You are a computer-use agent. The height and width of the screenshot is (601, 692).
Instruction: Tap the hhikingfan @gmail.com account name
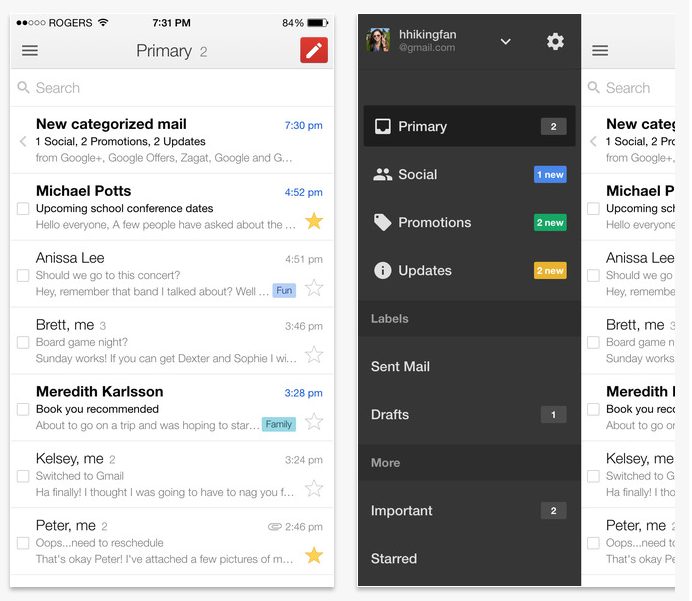pyautogui.click(x=427, y=41)
